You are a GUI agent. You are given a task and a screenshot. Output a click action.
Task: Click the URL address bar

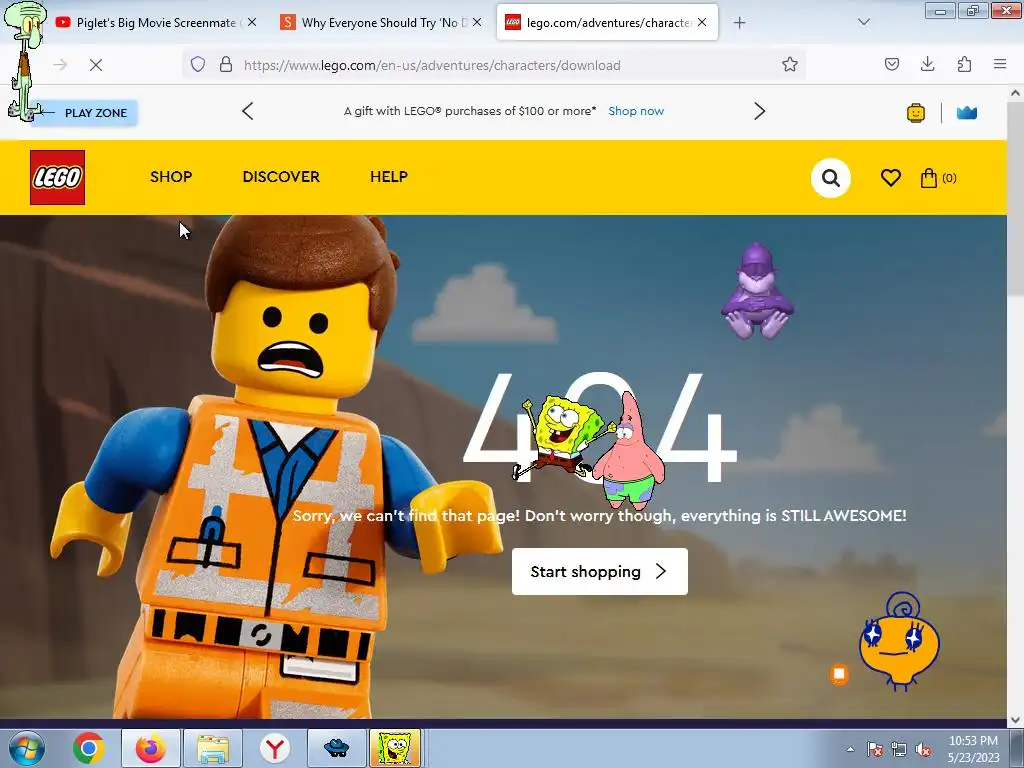click(x=496, y=65)
